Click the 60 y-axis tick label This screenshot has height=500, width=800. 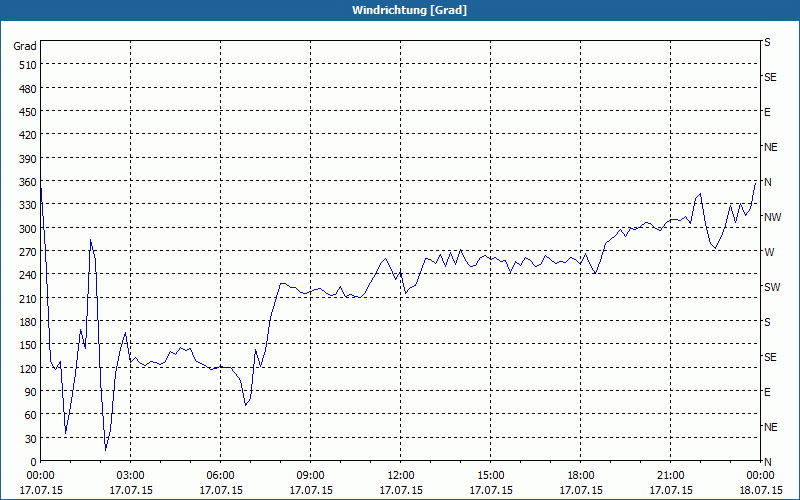click(31, 415)
